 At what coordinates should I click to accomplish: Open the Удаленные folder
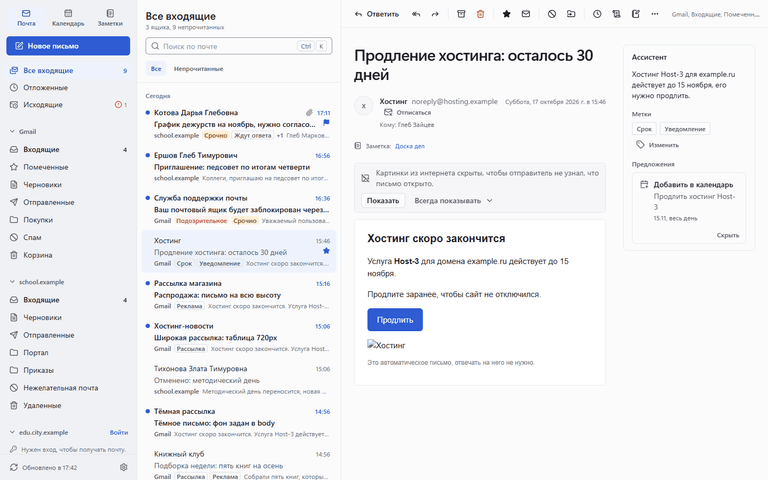[x=68, y=406]
